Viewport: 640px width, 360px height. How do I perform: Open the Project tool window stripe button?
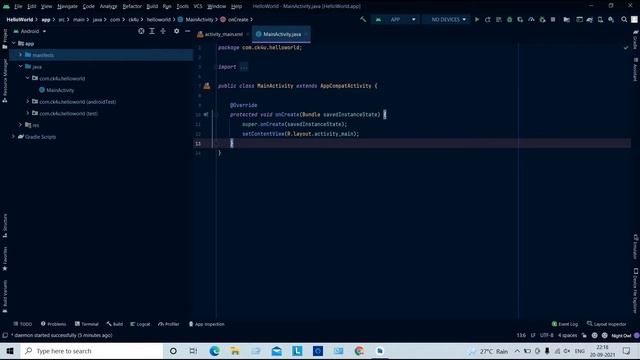[5, 39]
